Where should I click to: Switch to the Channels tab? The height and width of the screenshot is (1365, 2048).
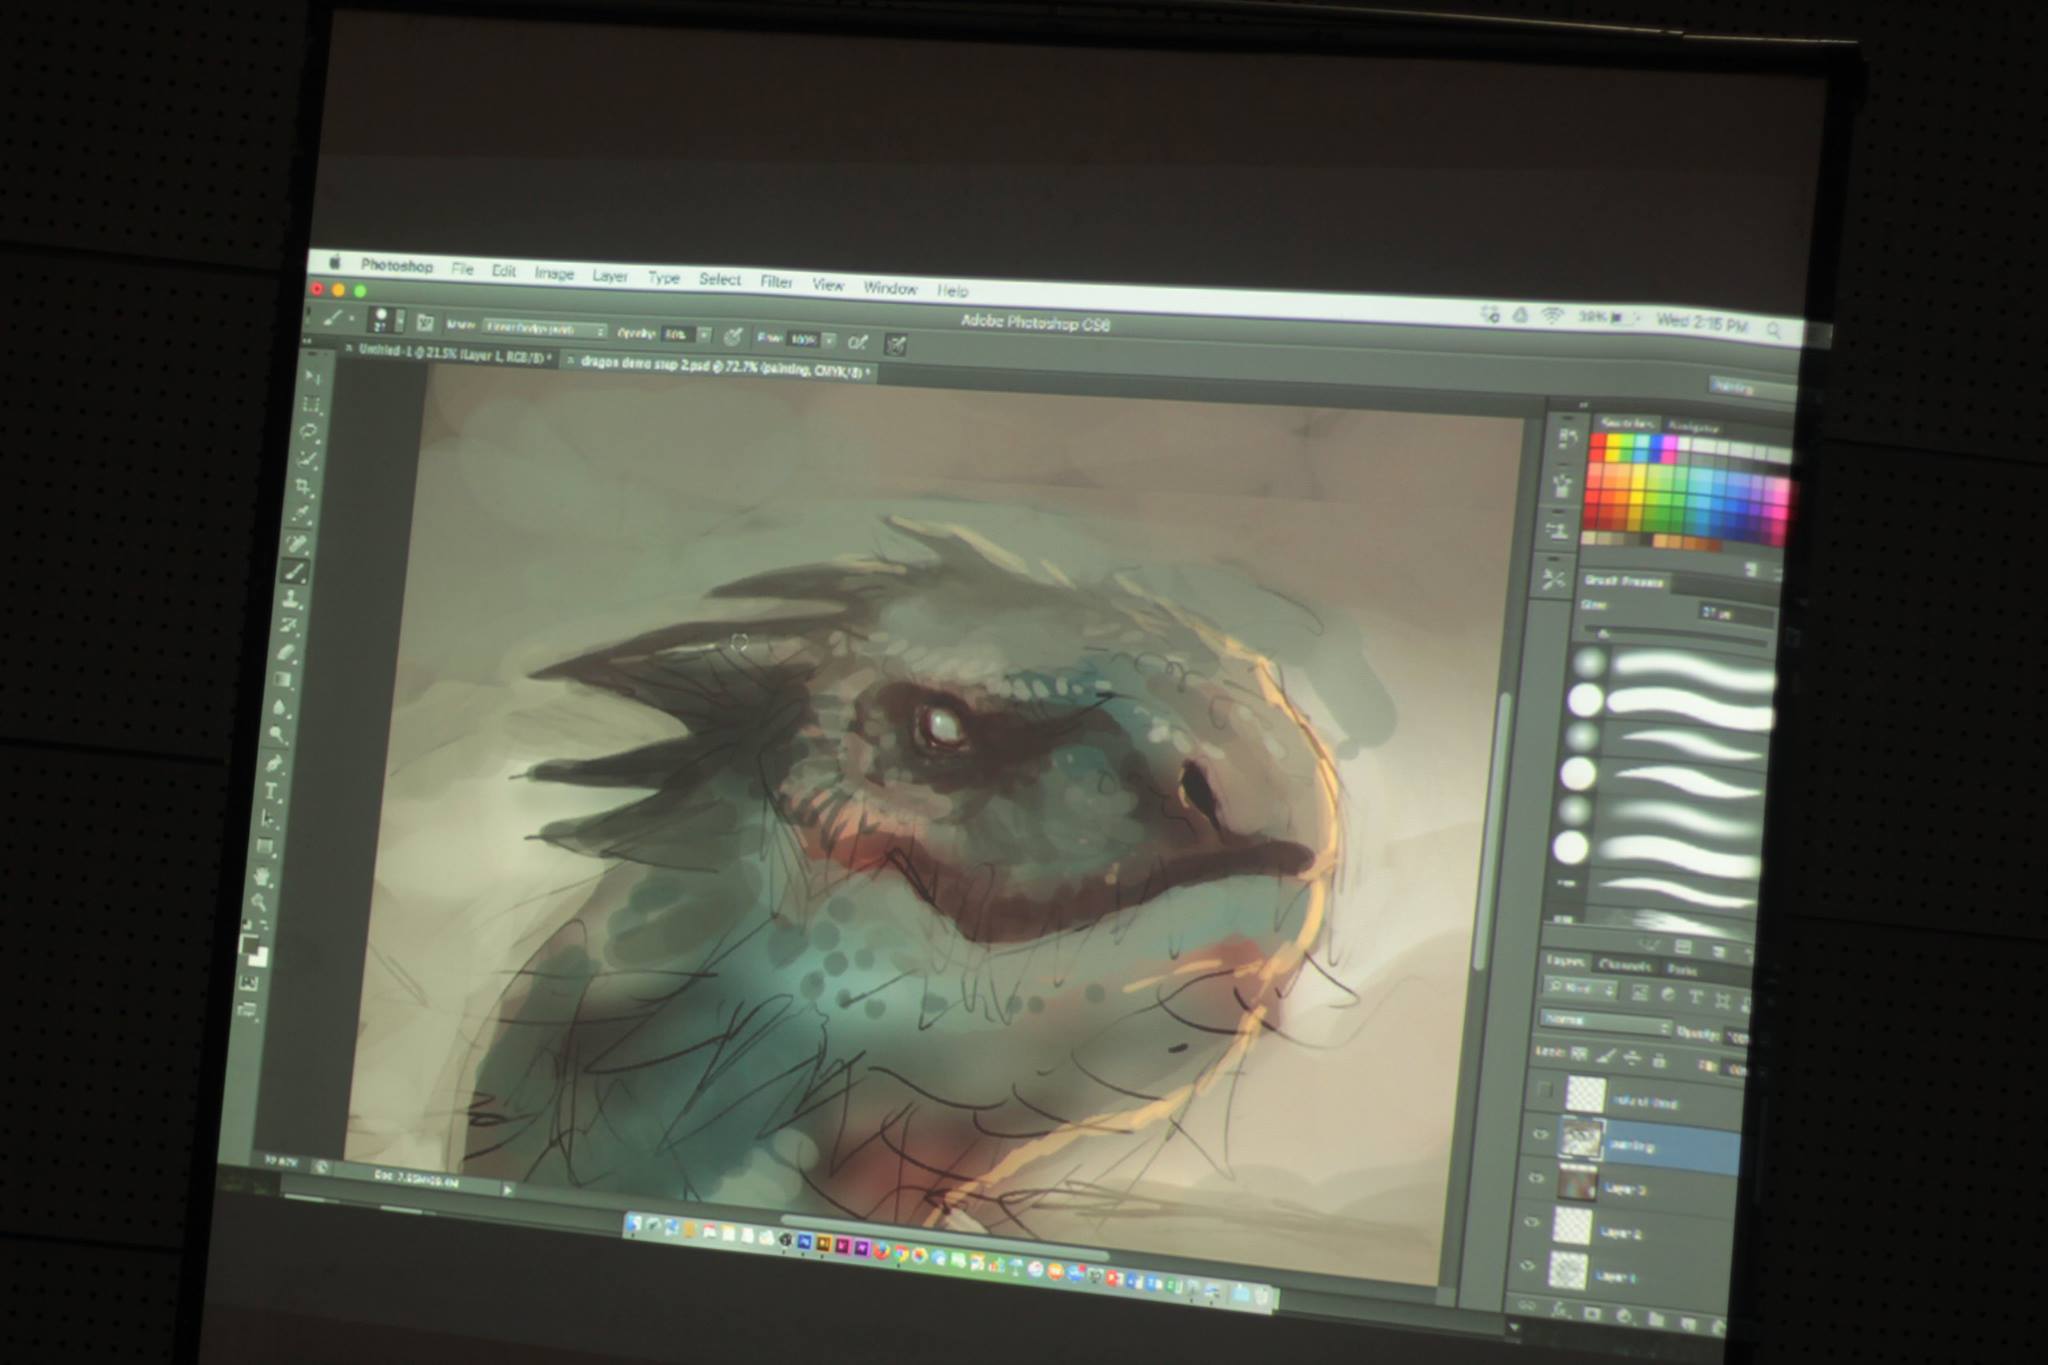(1624, 965)
